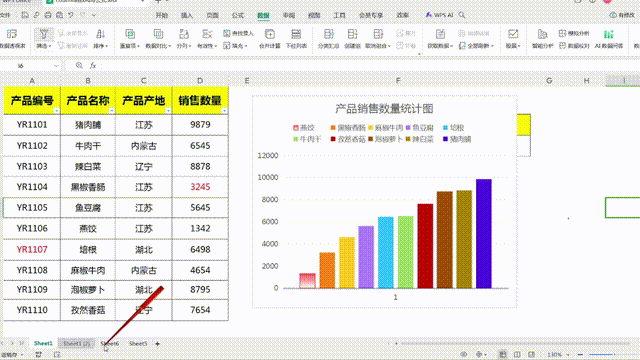Click the Ungroup icon
Viewport: 640px width, 360px height.
378,34
